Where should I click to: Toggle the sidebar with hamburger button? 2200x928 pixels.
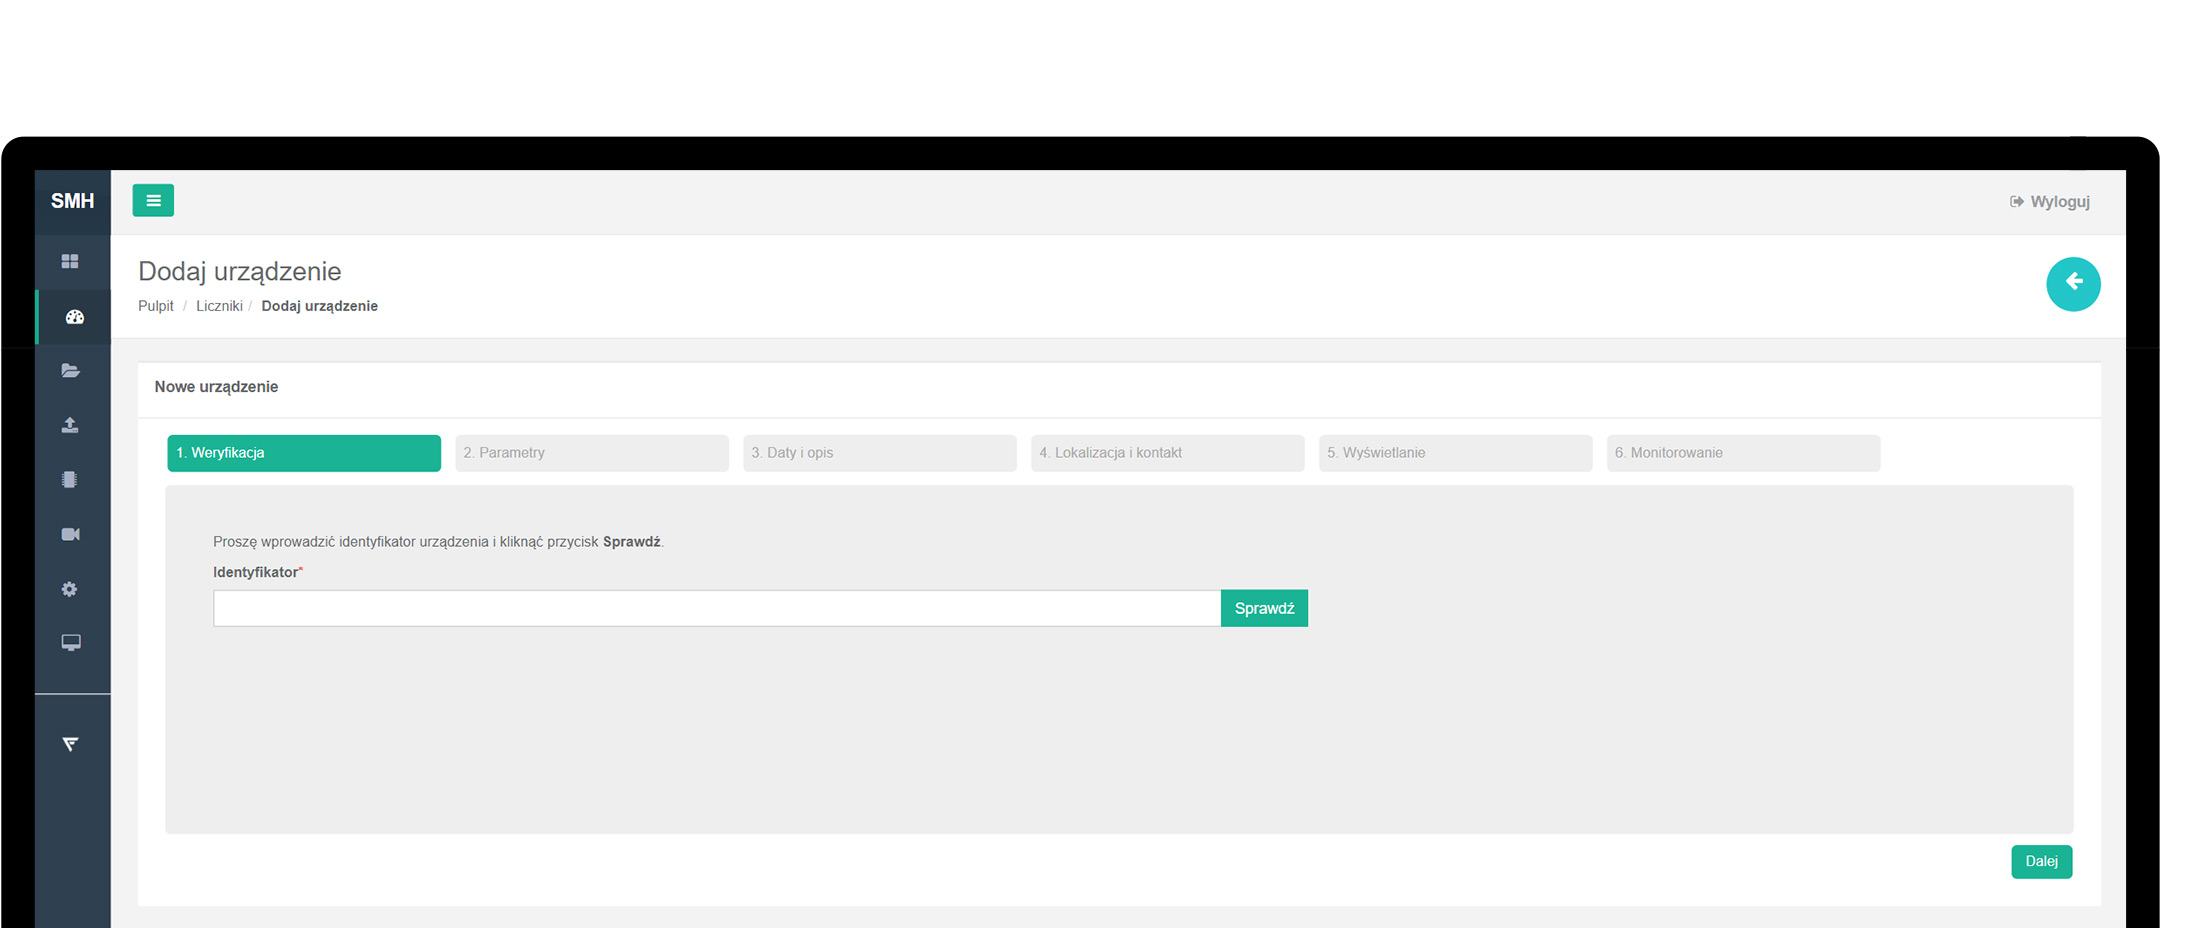coord(153,200)
